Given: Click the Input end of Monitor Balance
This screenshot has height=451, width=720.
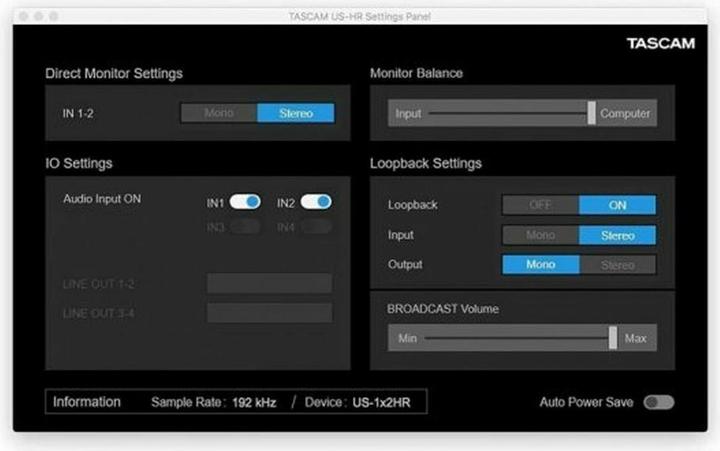Looking at the screenshot, I should (x=408, y=113).
